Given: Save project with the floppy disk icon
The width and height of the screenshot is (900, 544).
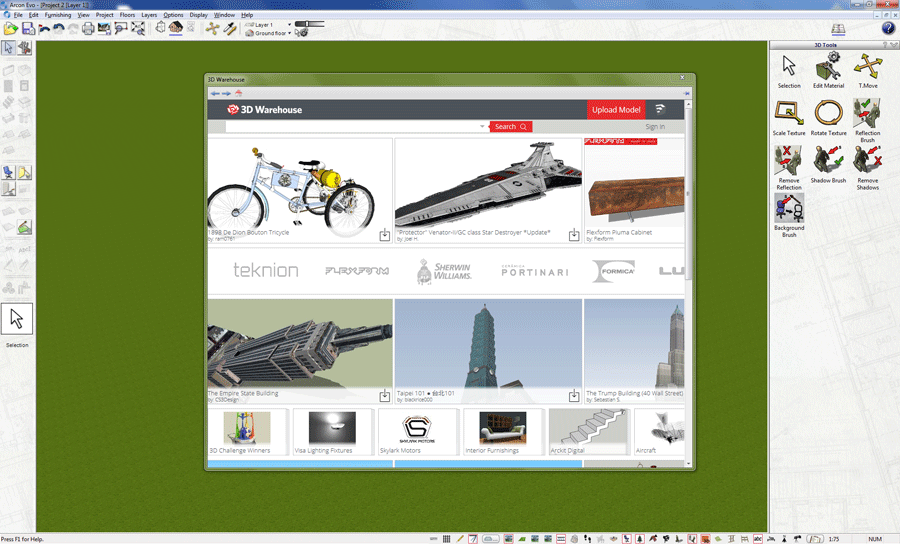Looking at the screenshot, I should click(x=28, y=28).
